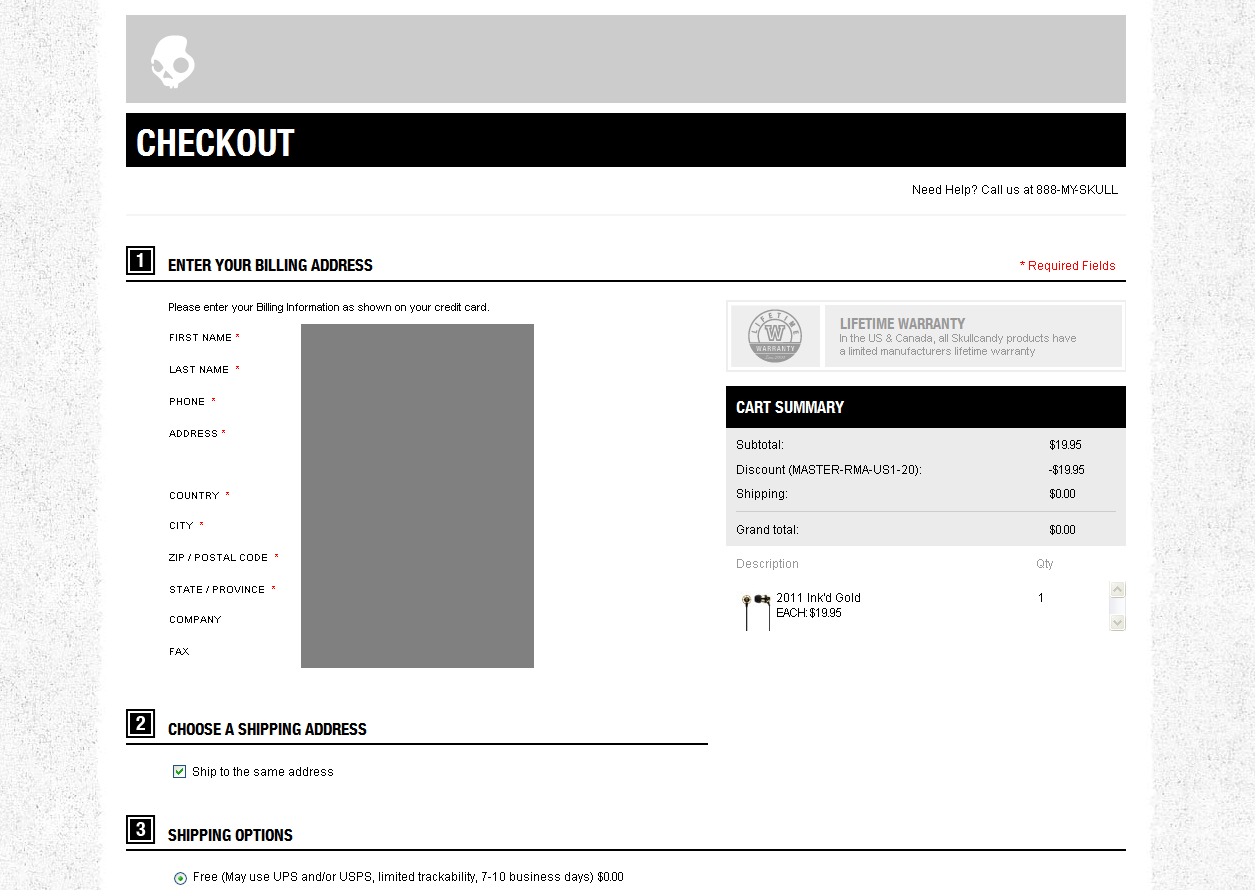Click the CHECKOUT header bar

coord(626,140)
